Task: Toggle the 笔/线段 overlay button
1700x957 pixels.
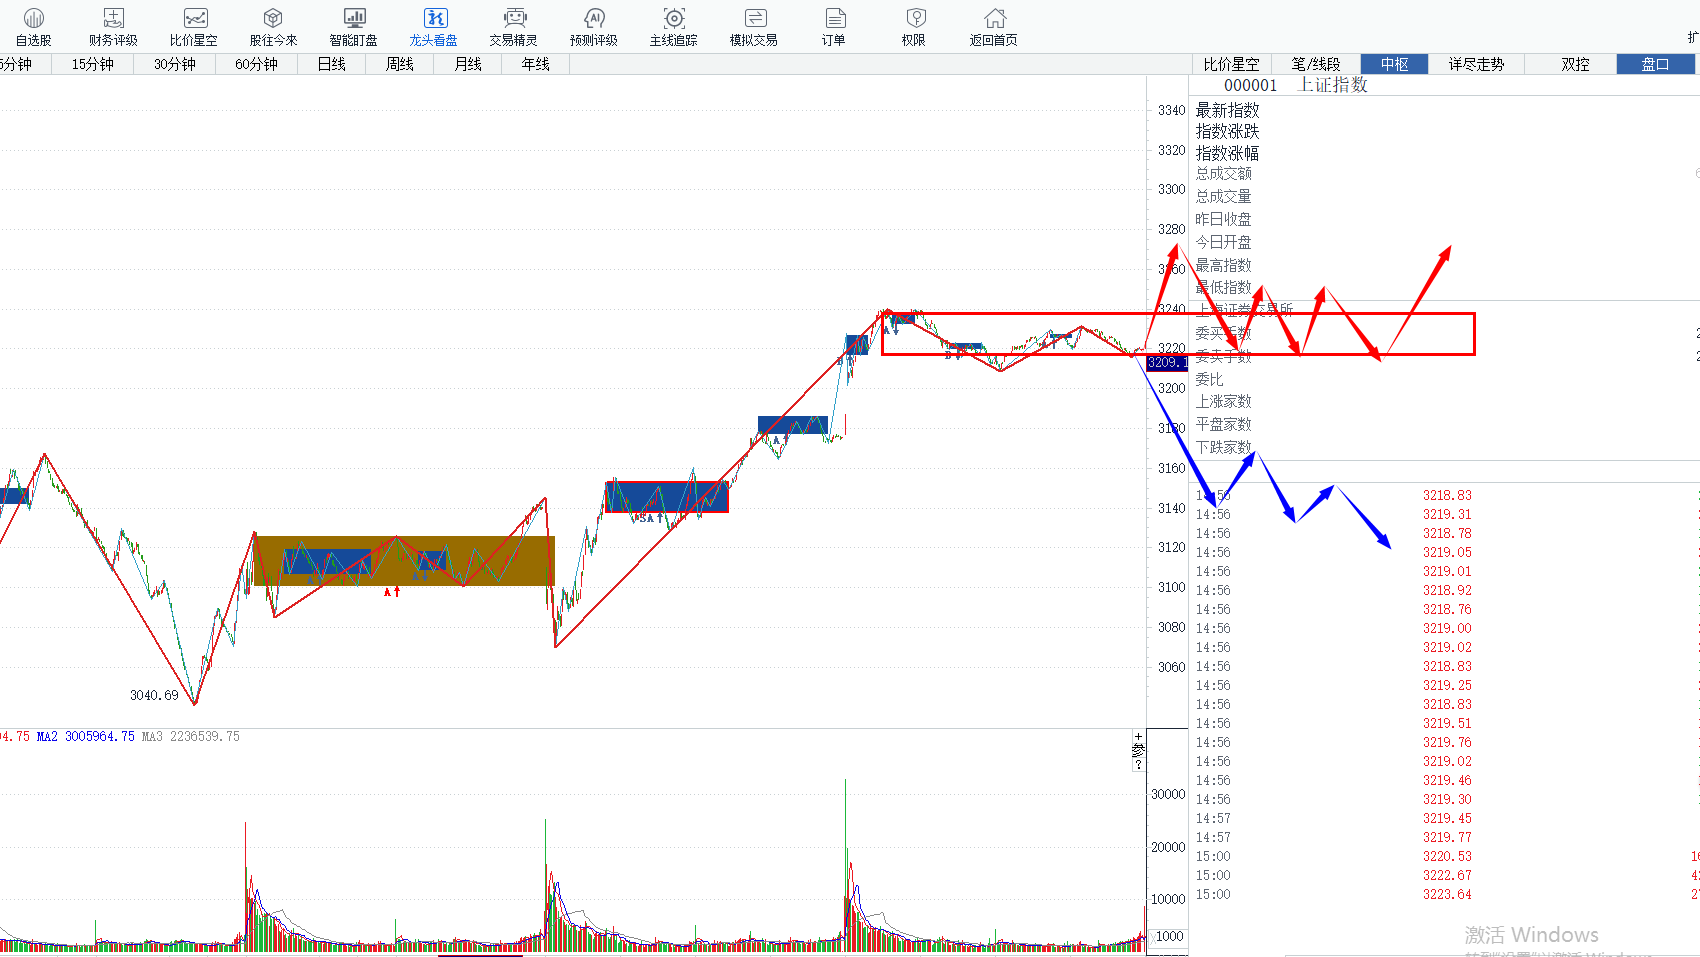Action: pos(1315,64)
